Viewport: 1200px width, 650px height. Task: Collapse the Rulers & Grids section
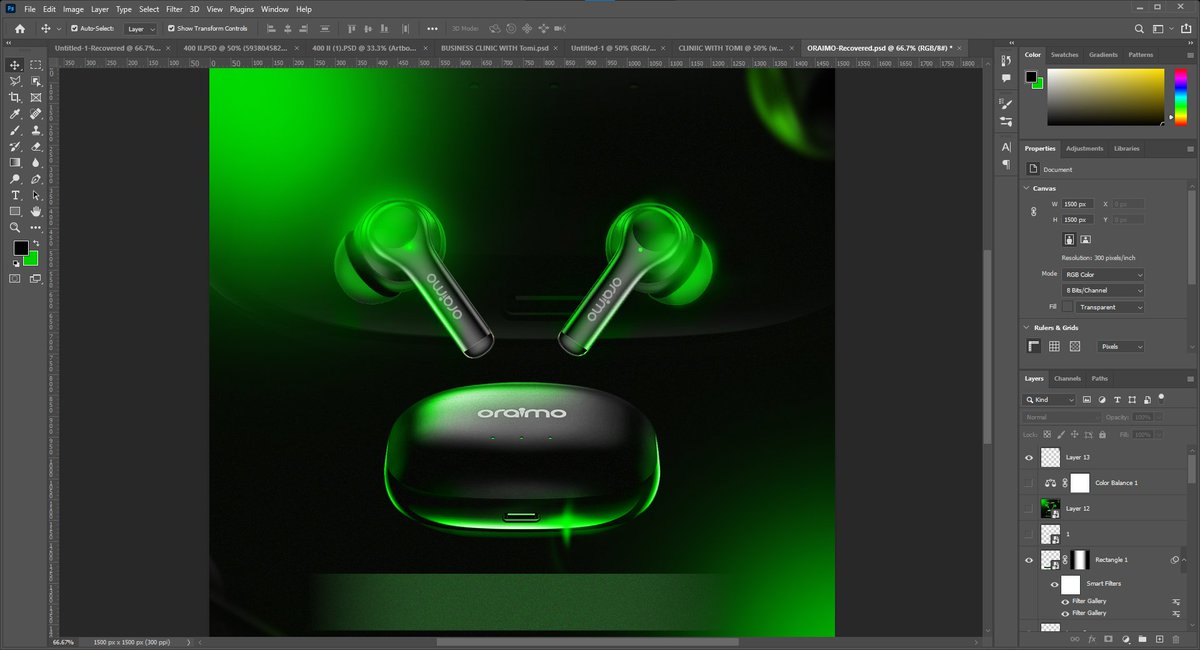pyautogui.click(x=1026, y=327)
